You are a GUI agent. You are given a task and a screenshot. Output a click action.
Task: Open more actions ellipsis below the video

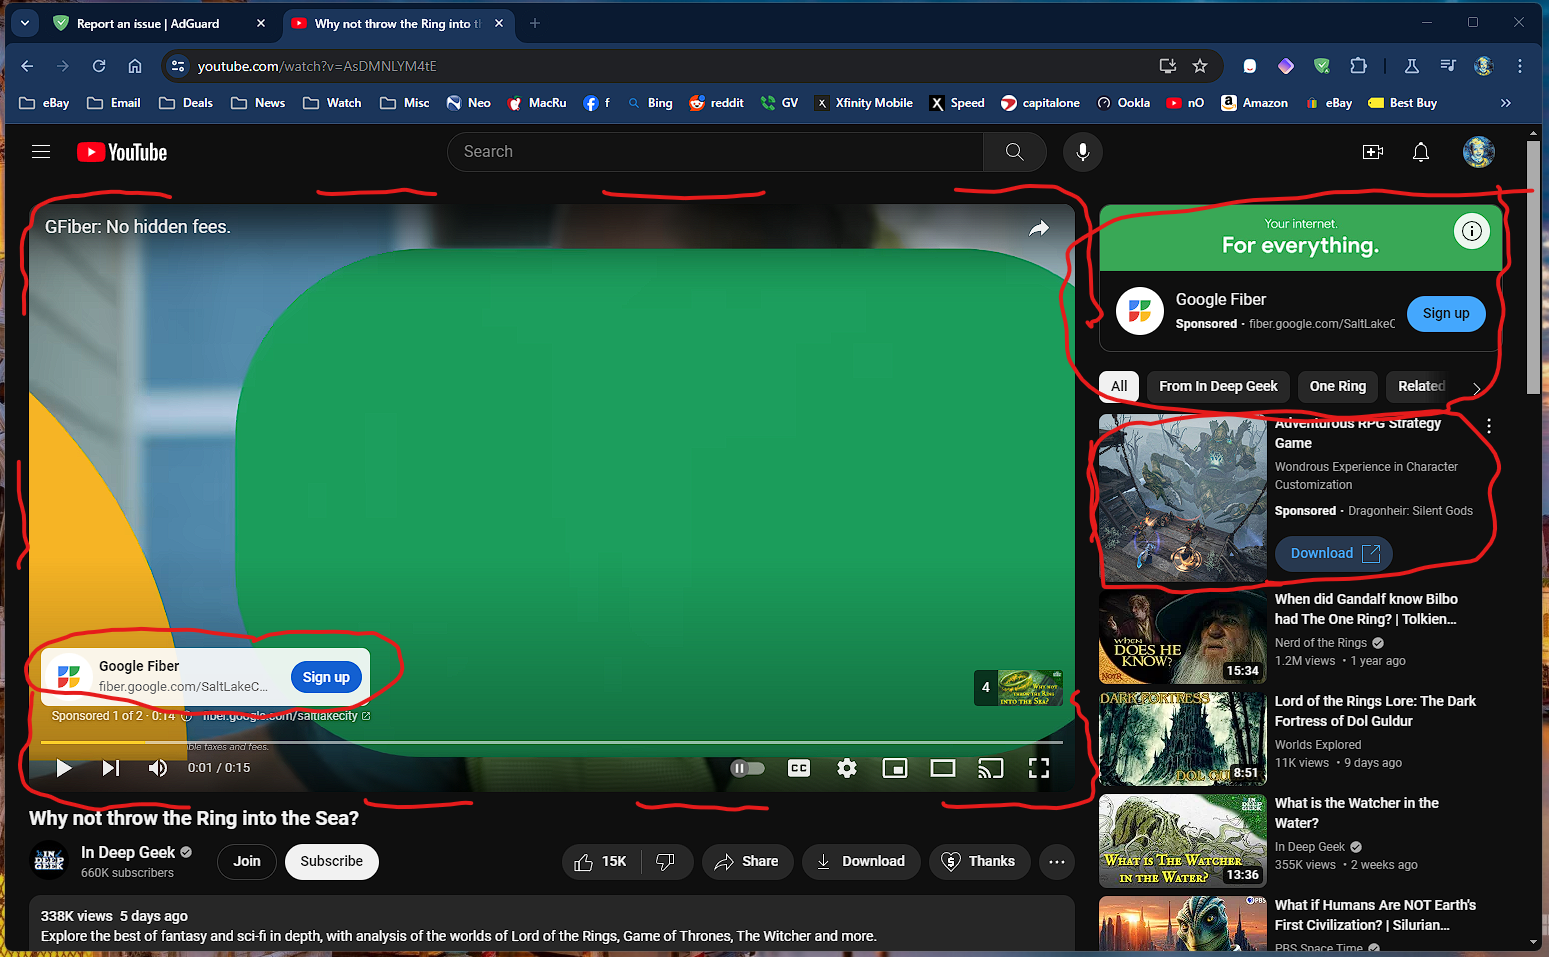click(1057, 861)
